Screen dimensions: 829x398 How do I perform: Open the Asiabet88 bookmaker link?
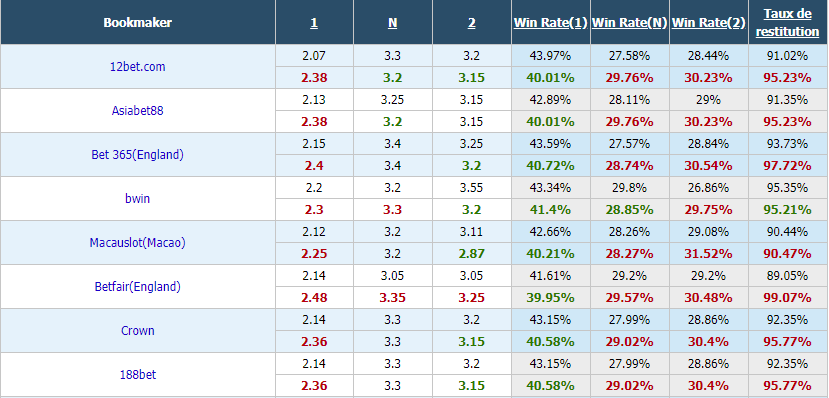tap(137, 110)
